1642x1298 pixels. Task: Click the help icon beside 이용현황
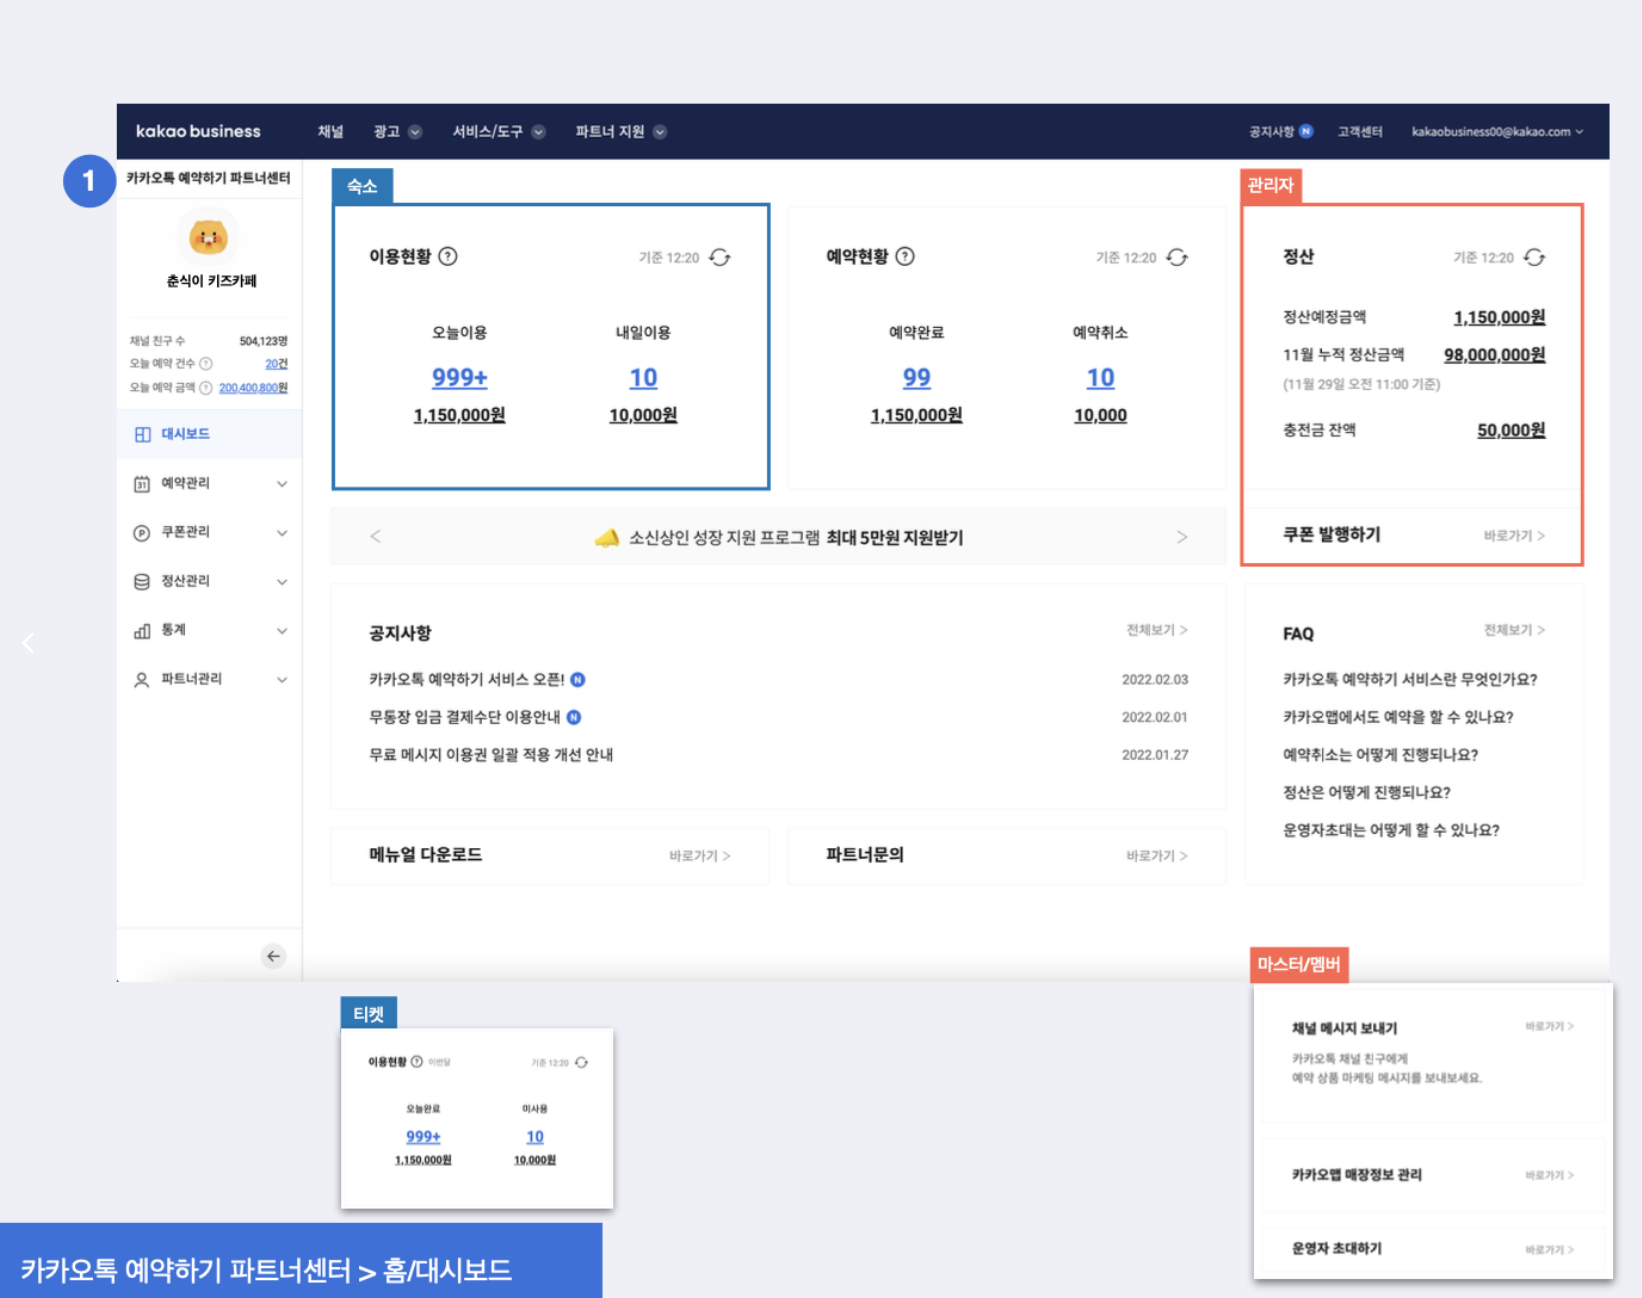[x=449, y=257]
